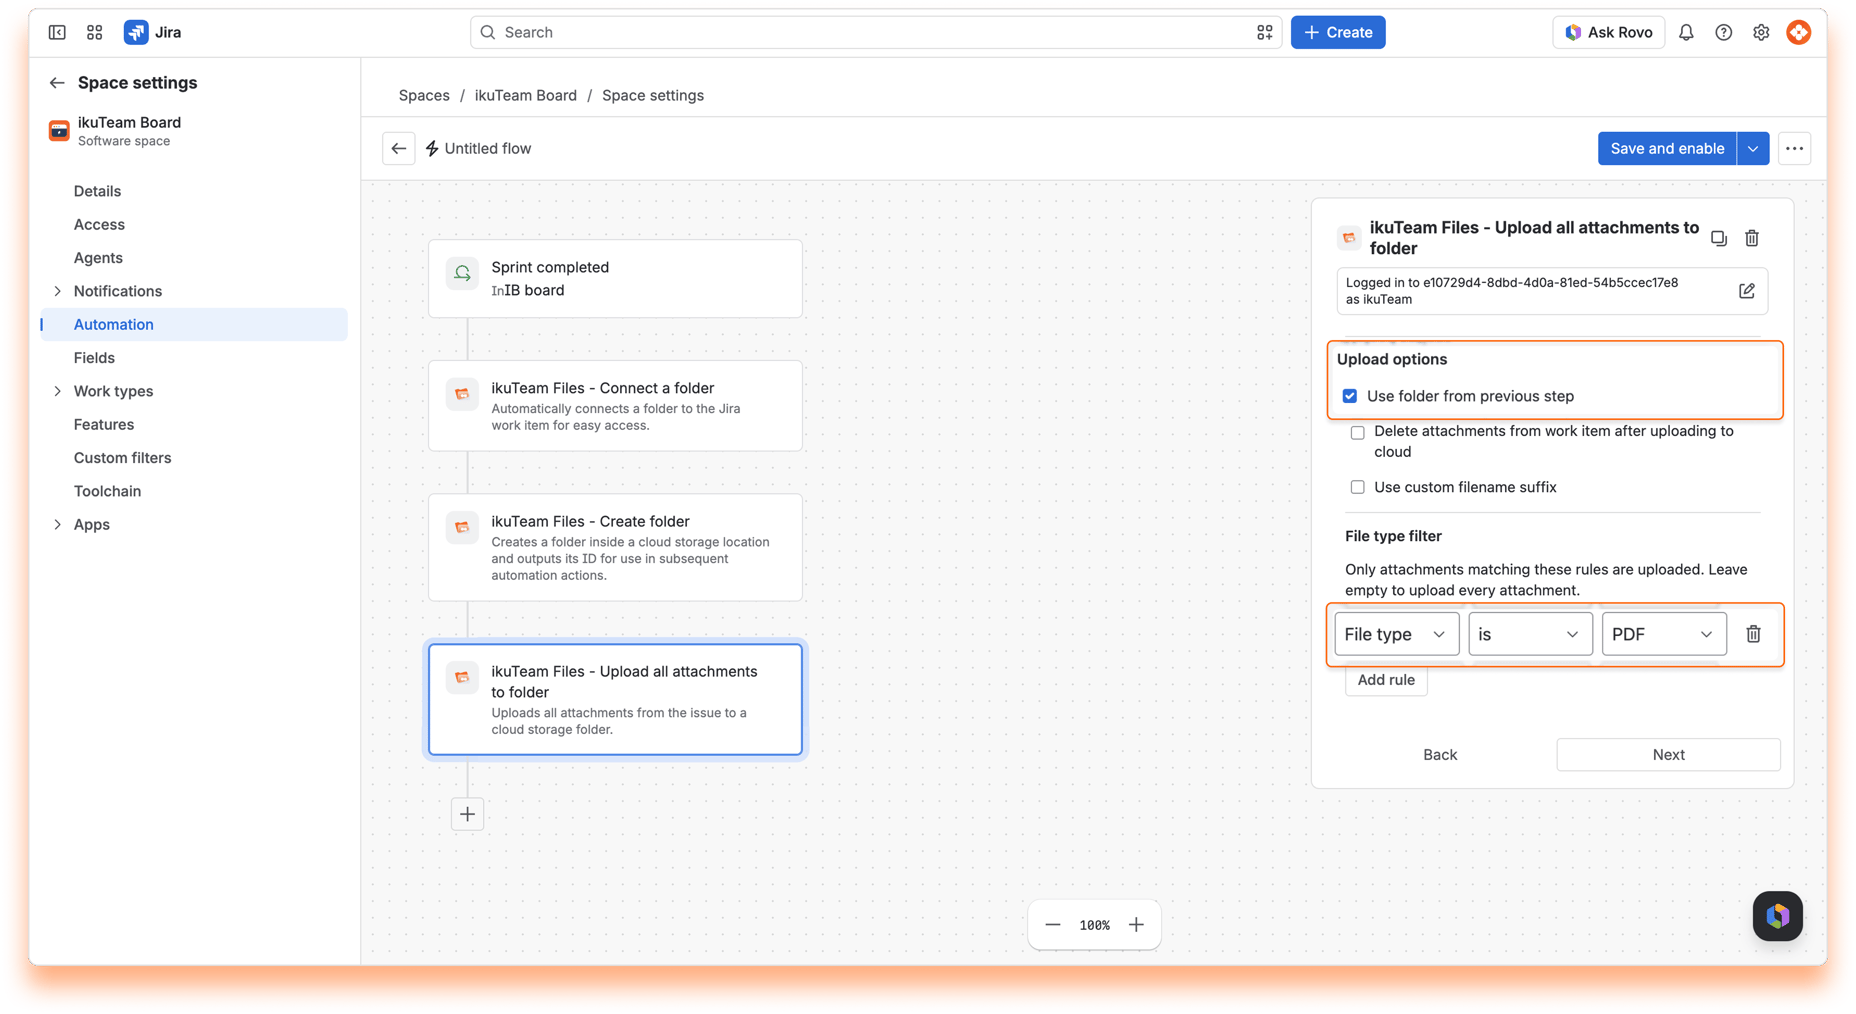Delete the File type filter rule
This screenshot has height=1014, width=1856.
1753,634
